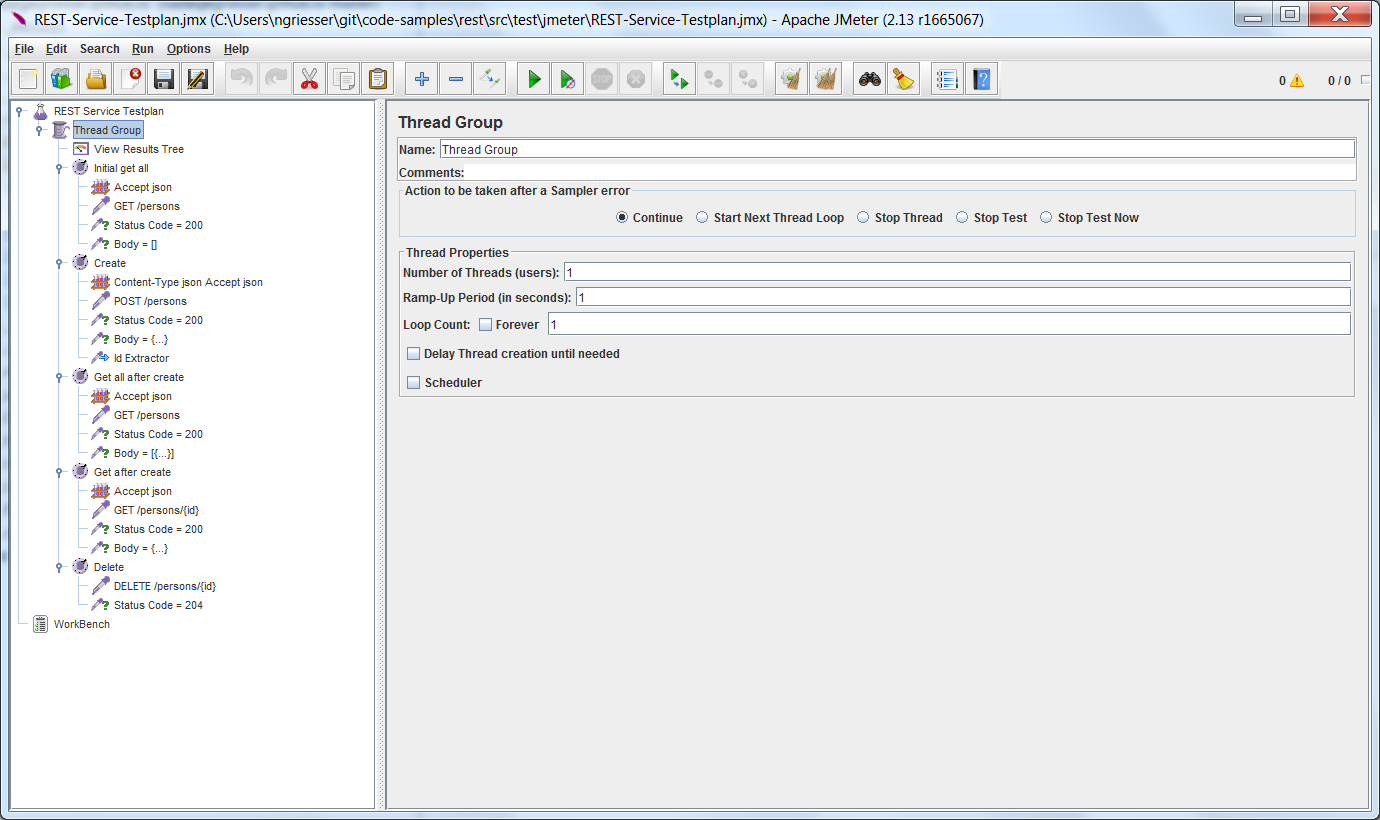1380x820 pixels.
Task: Open the Edit menu
Action: [56, 48]
